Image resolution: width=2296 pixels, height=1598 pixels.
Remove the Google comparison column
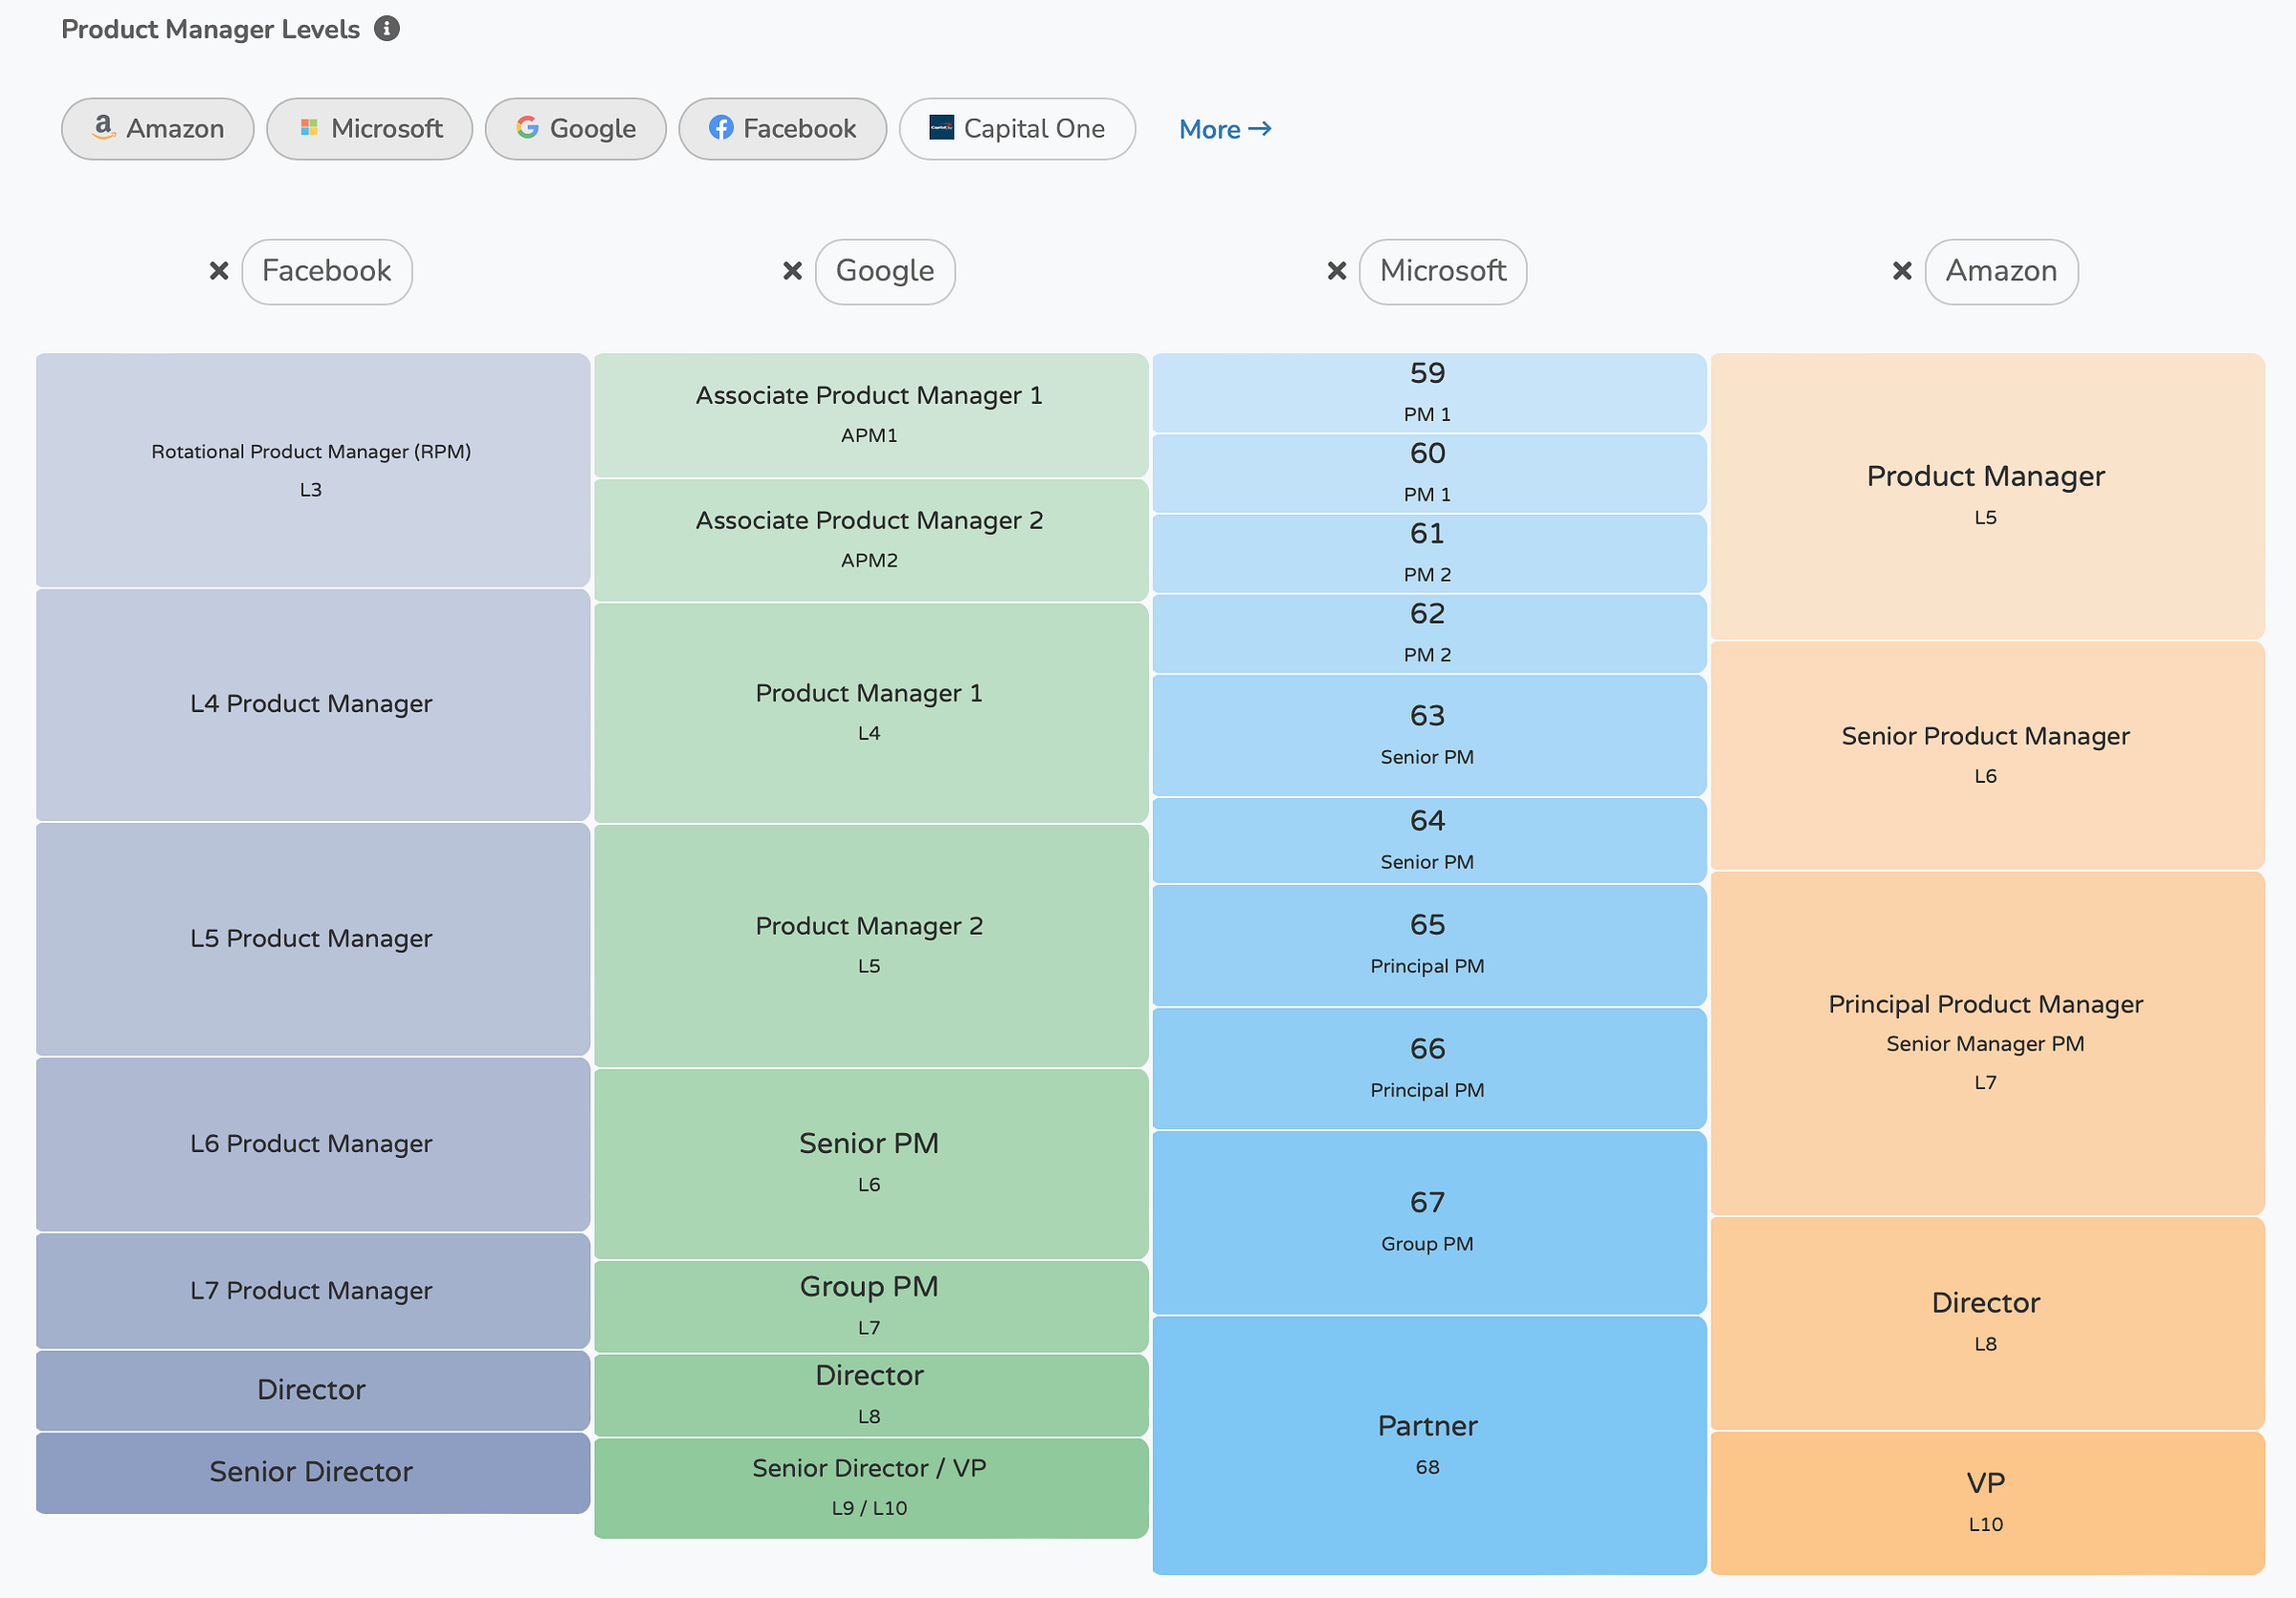point(791,271)
